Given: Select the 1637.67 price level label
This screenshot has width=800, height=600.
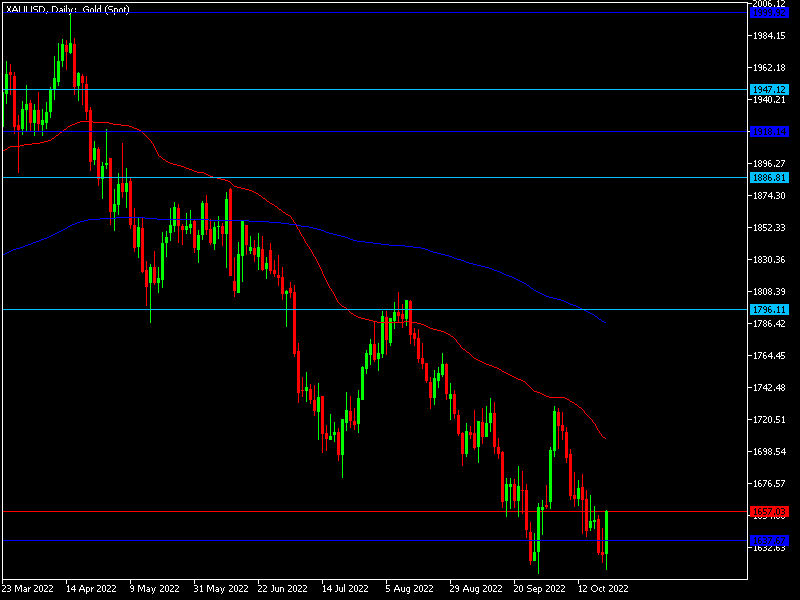Looking at the screenshot, I should tap(769, 540).
